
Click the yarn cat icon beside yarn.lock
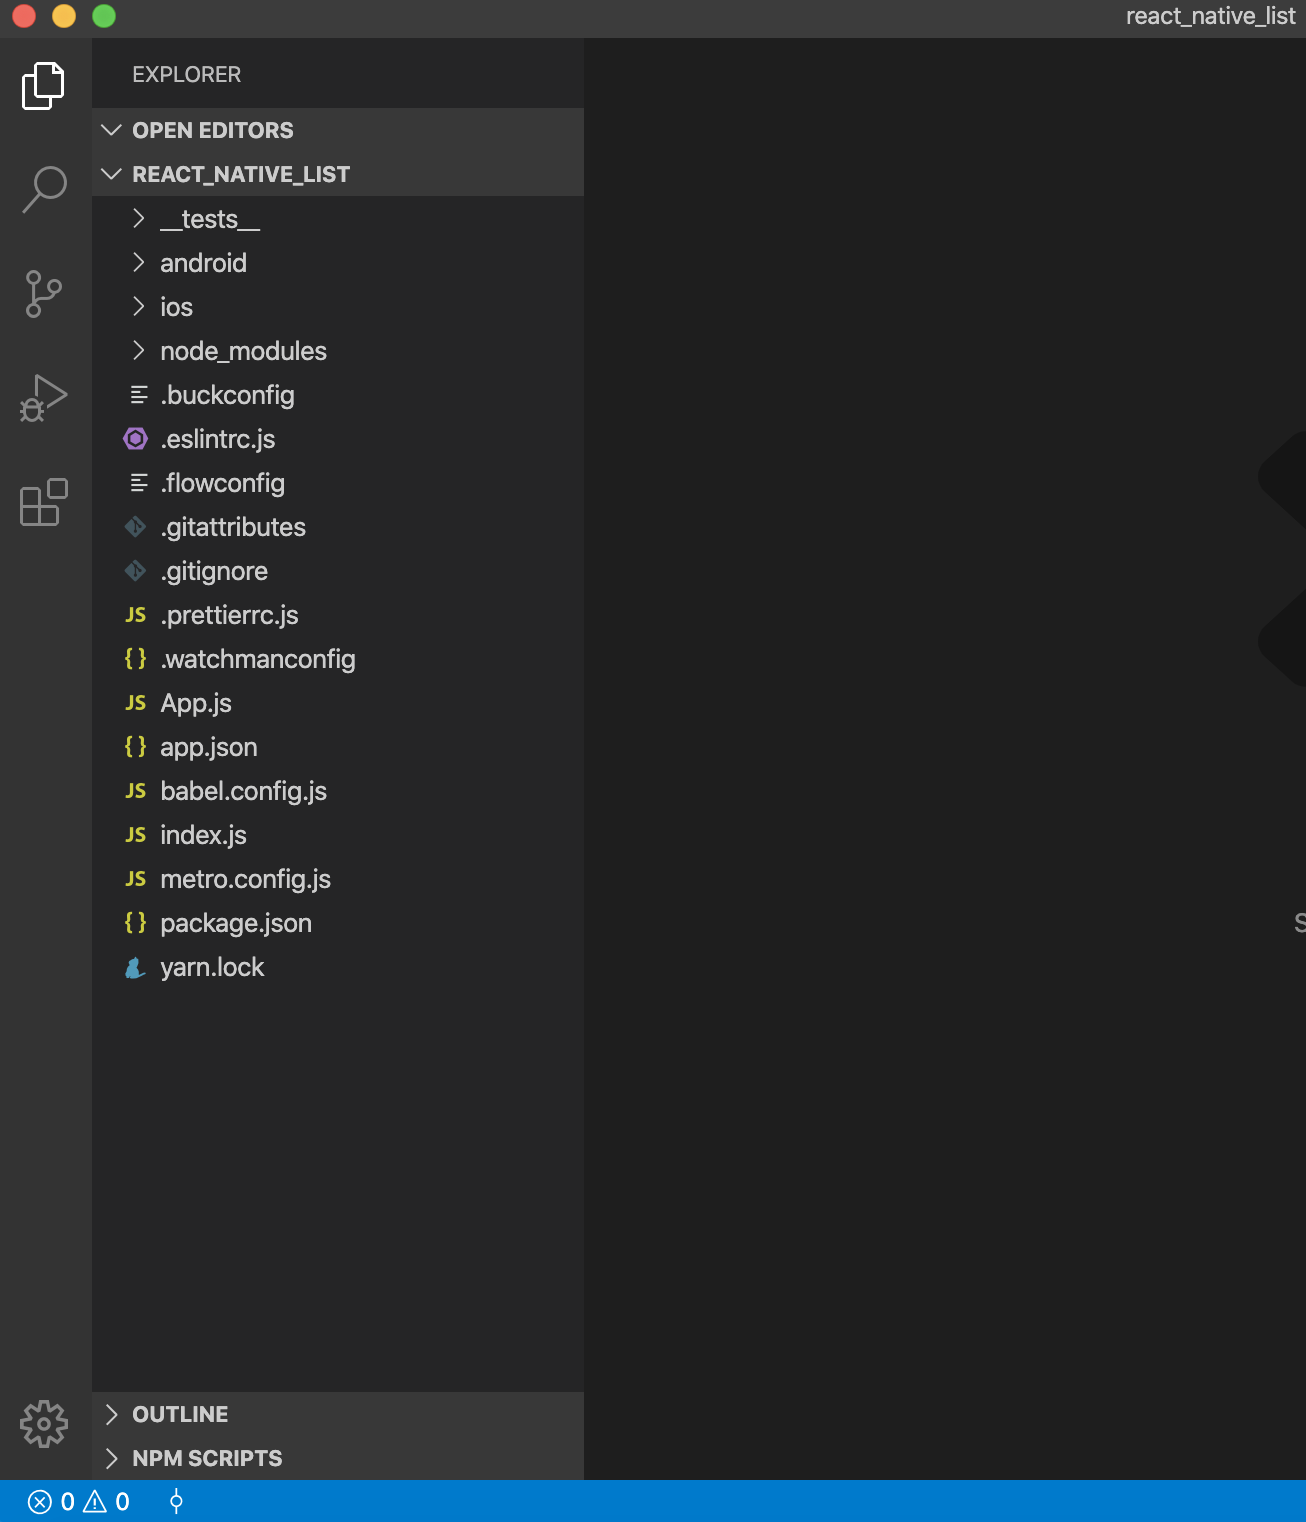(135, 967)
